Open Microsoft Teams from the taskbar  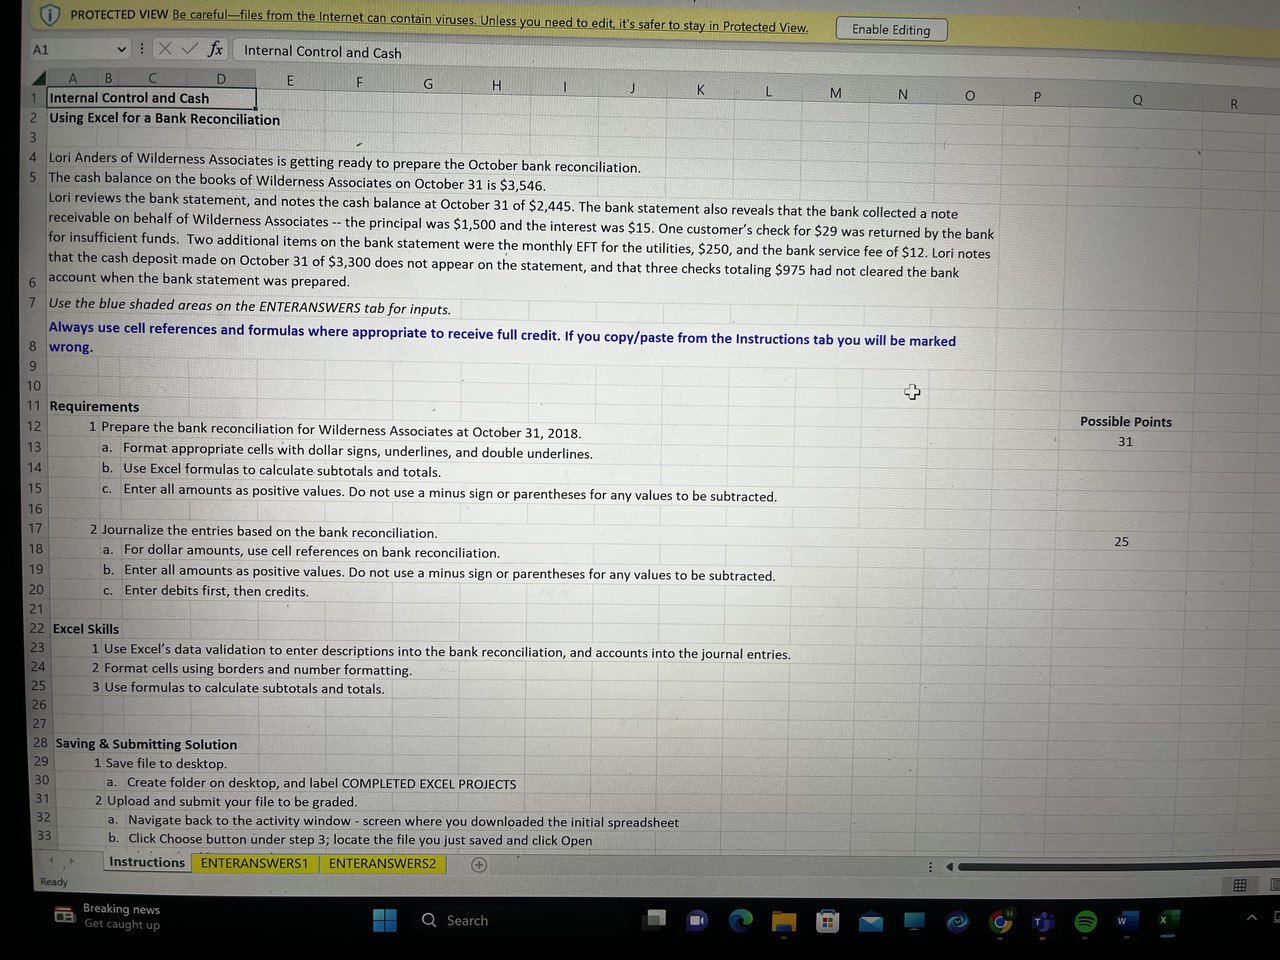[x=1041, y=920]
